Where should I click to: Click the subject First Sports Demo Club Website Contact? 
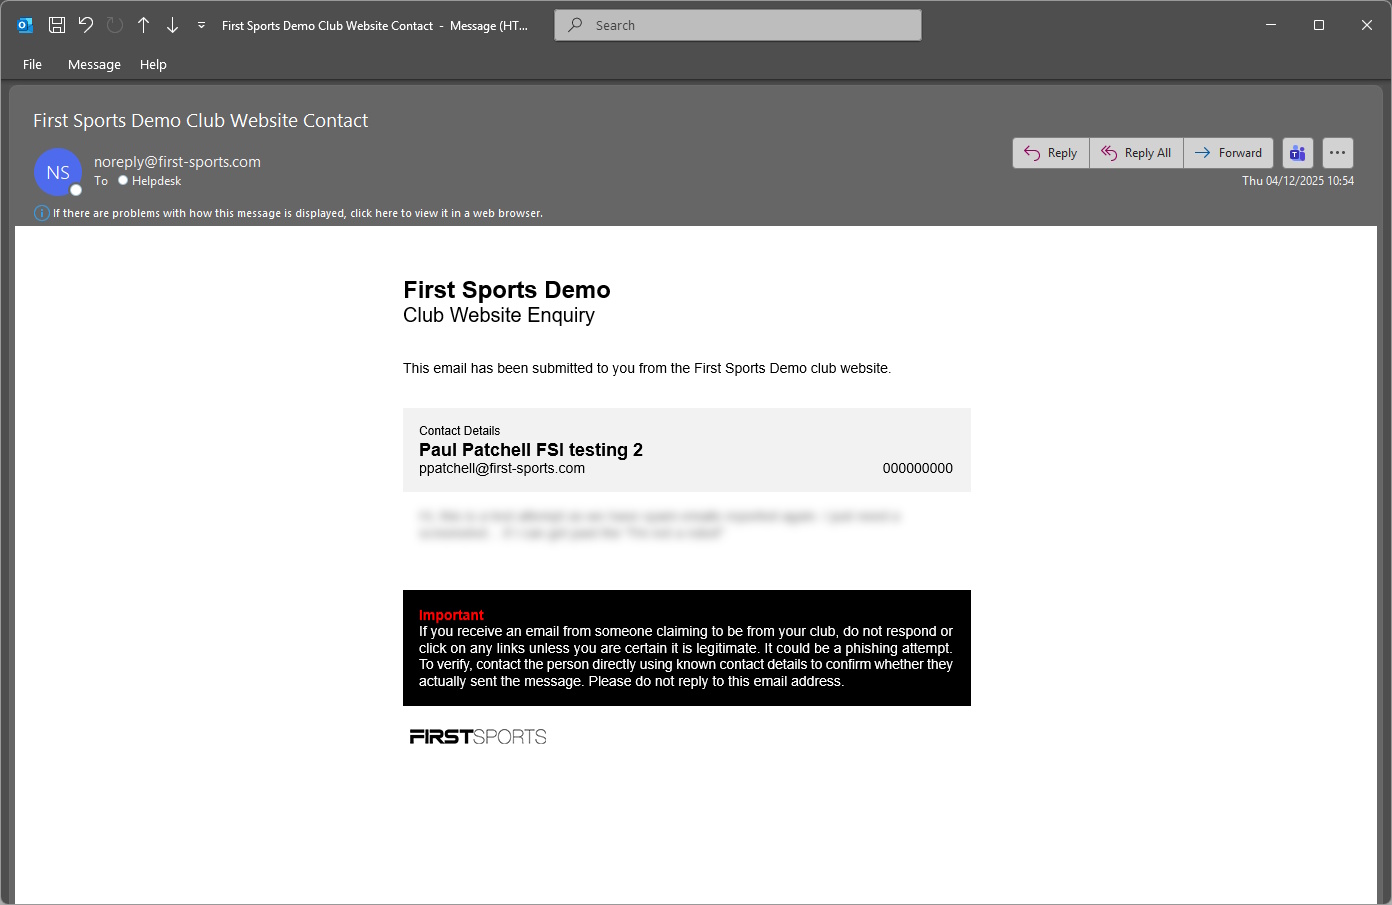tap(201, 121)
